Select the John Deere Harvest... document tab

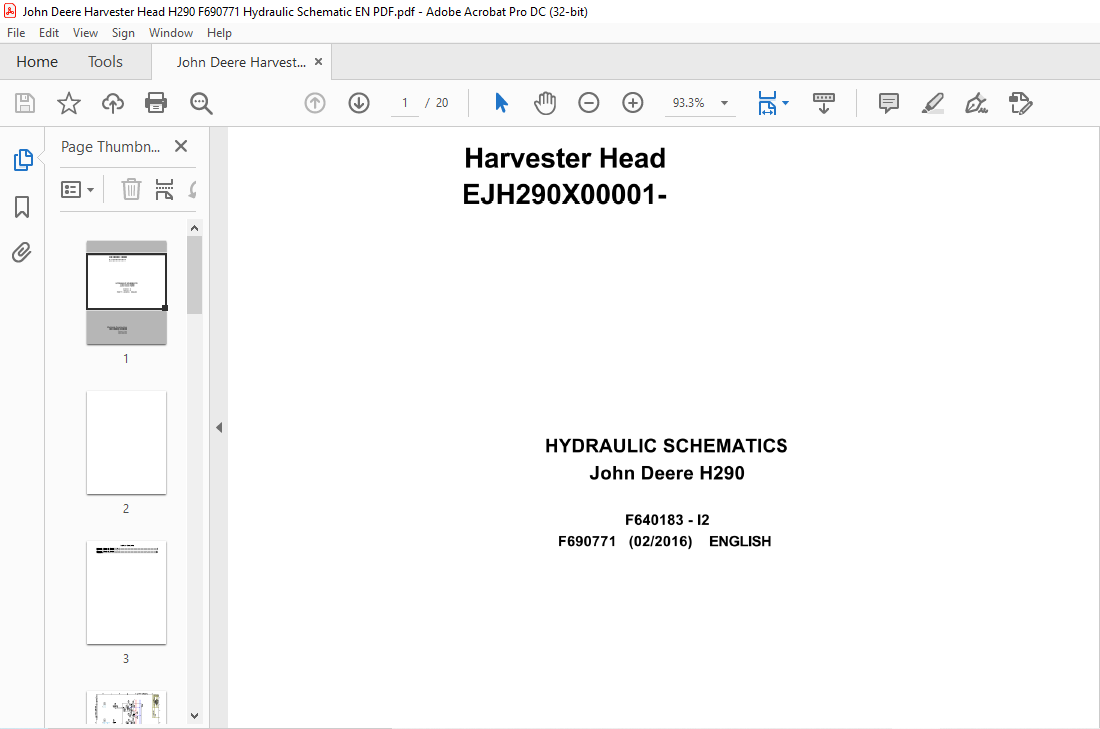241,62
